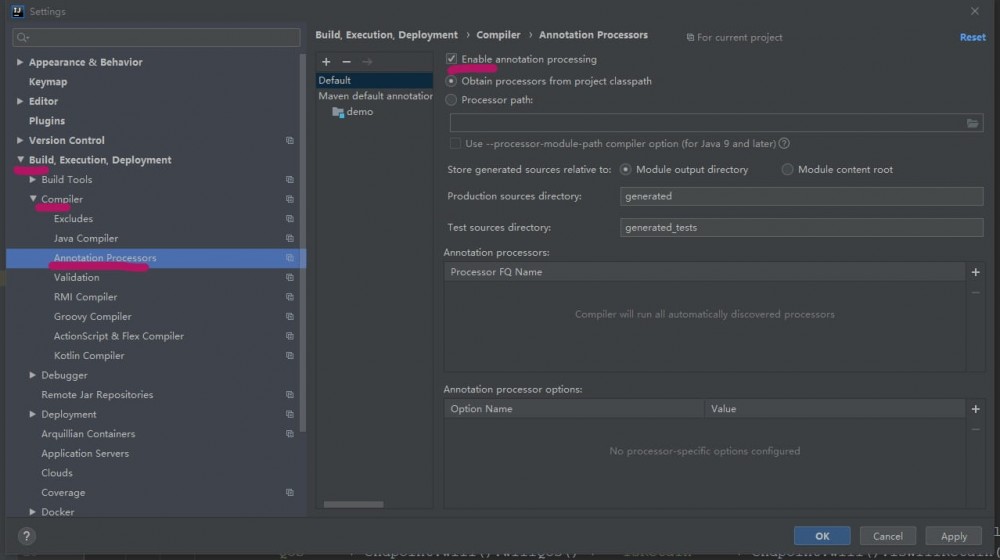Open the processor path folder browse icon
Viewport: 1000px width, 560px height.
[972, 123]
